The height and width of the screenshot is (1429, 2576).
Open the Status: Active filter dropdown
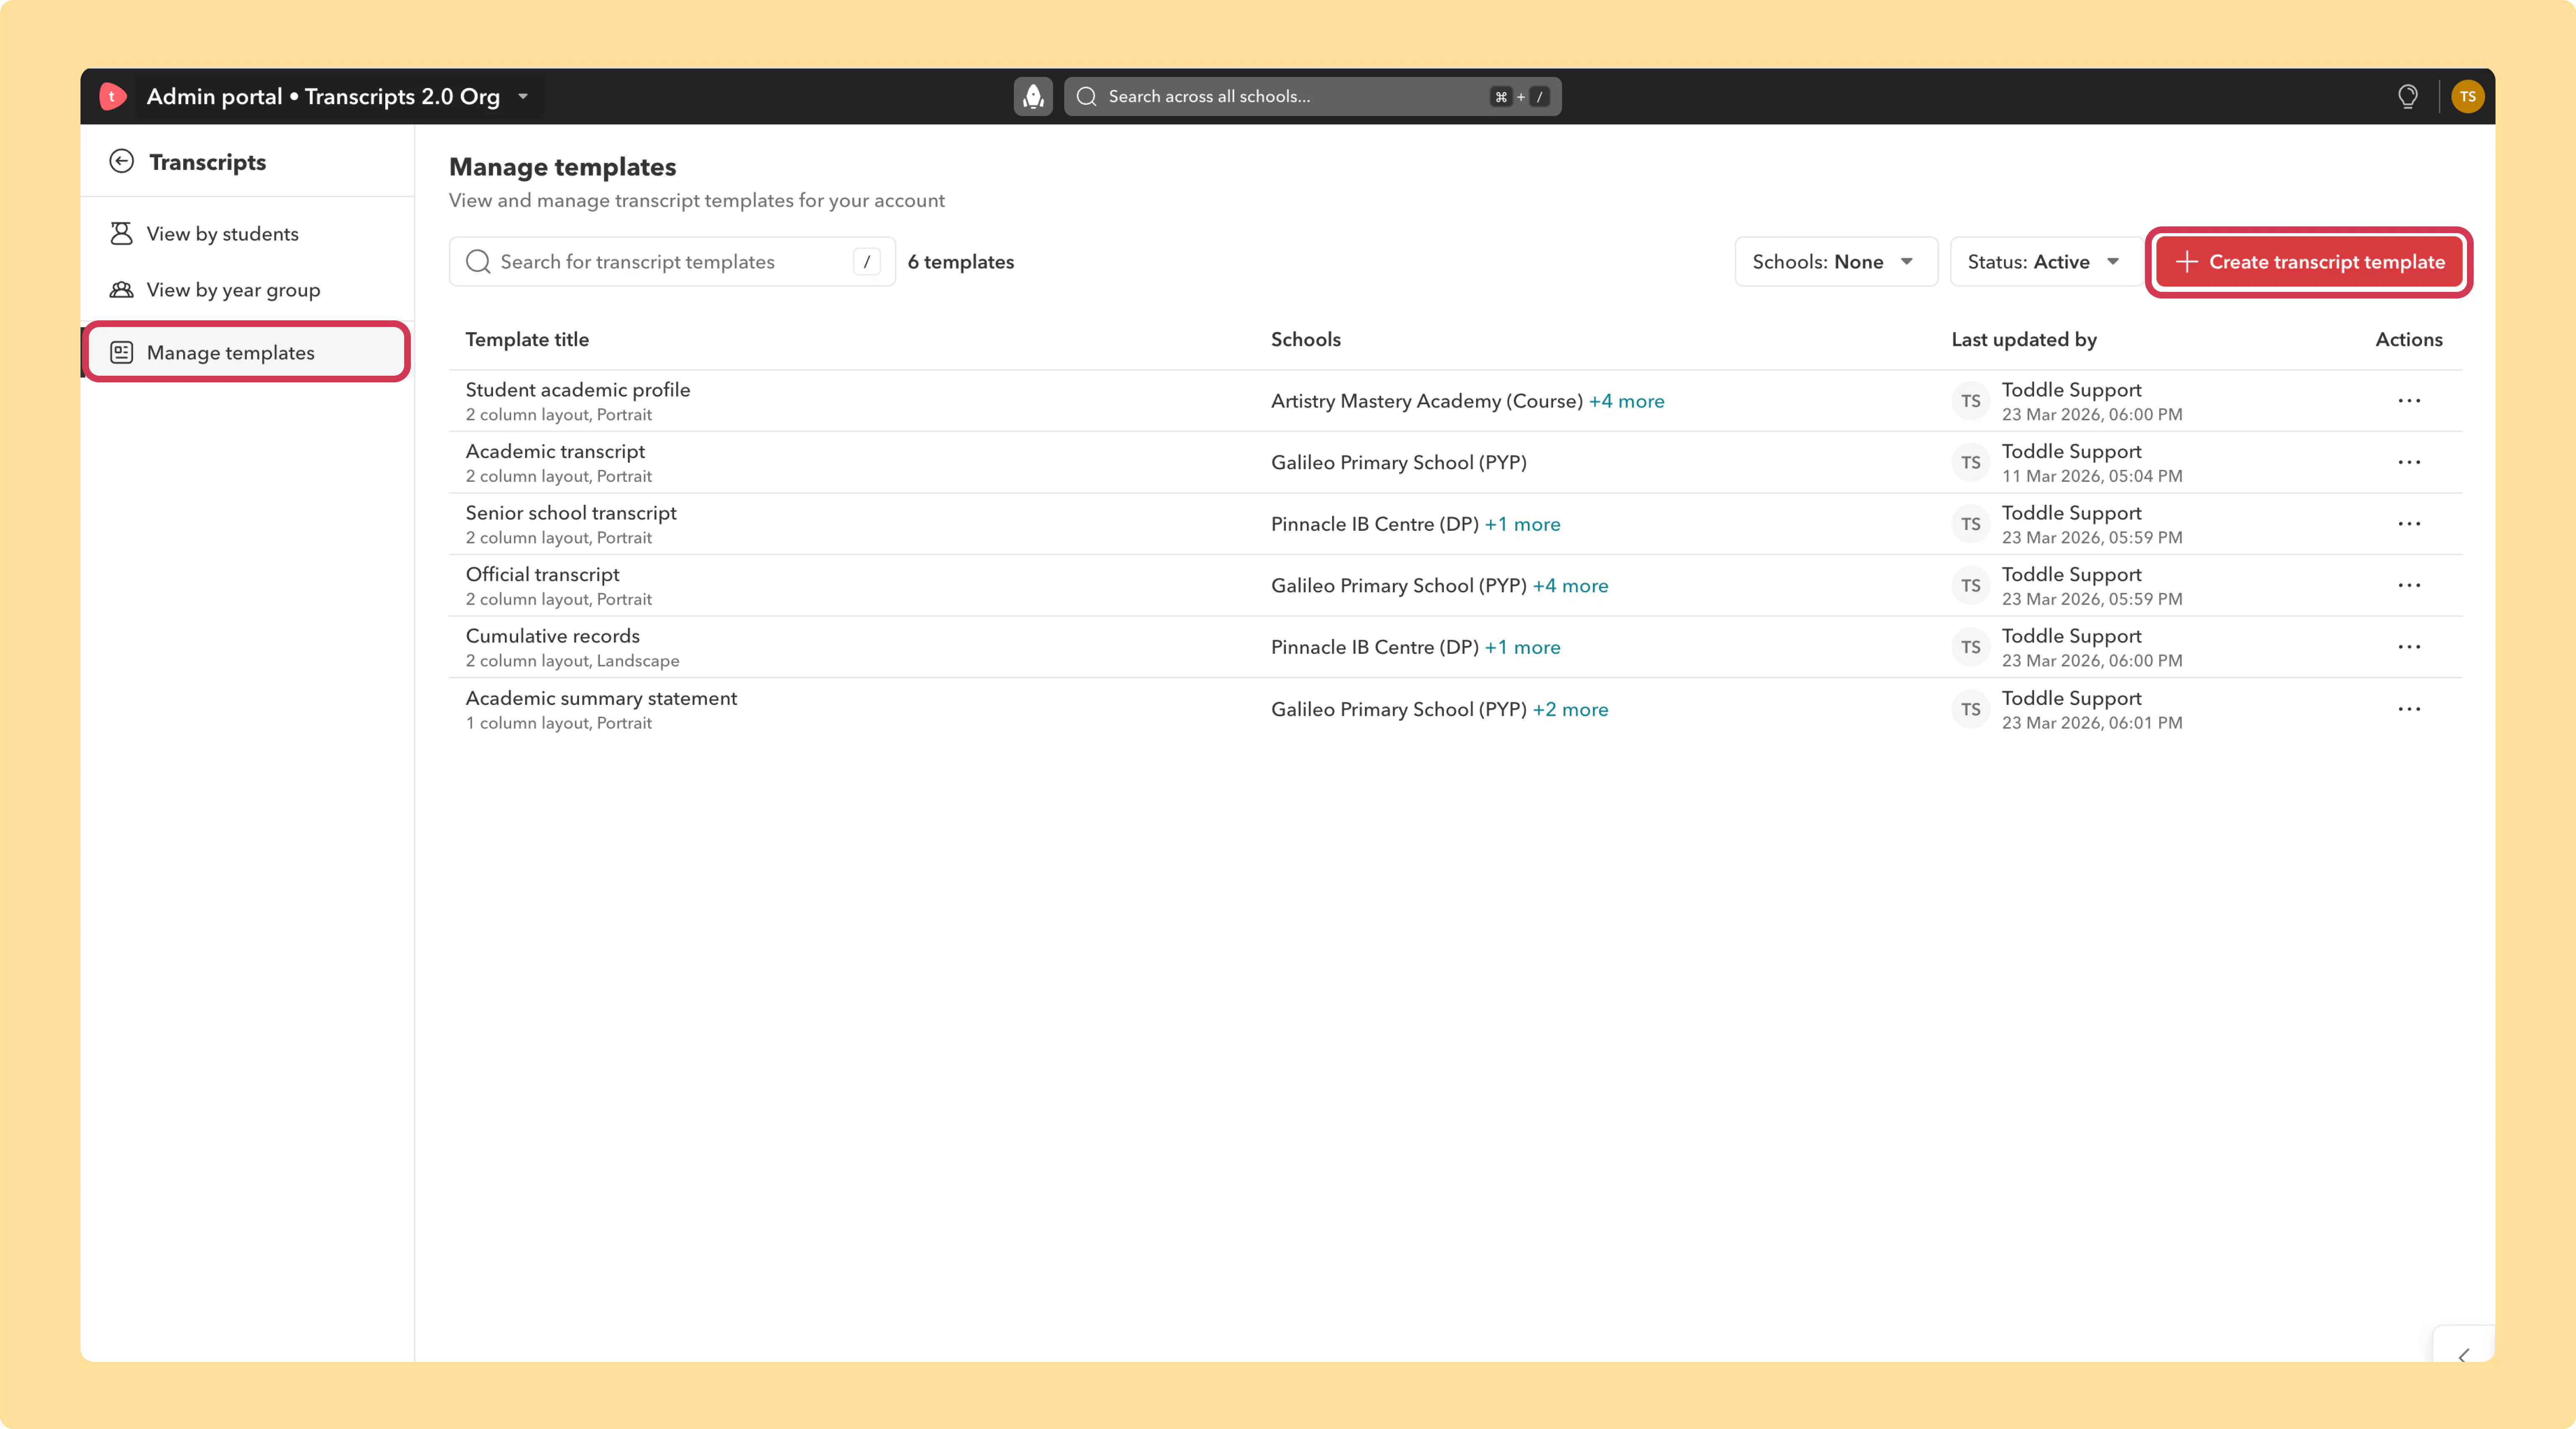(x=2045, y=262)
